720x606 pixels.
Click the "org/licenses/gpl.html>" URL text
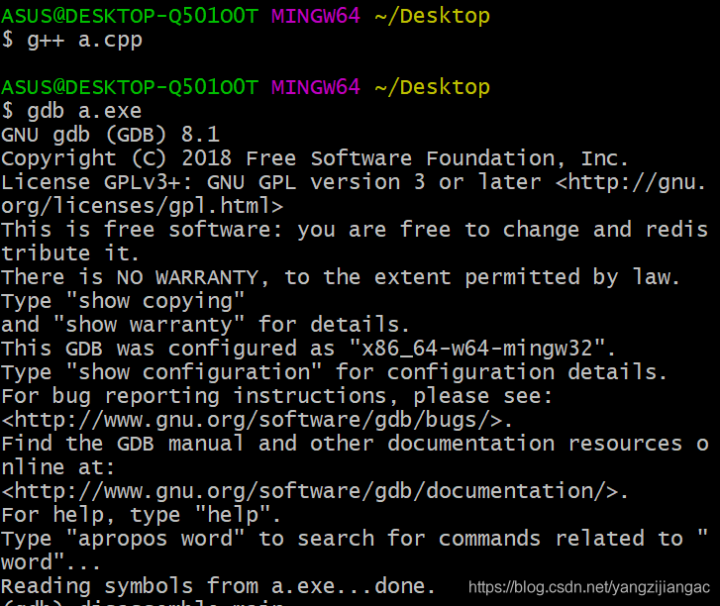click(142, 206)
